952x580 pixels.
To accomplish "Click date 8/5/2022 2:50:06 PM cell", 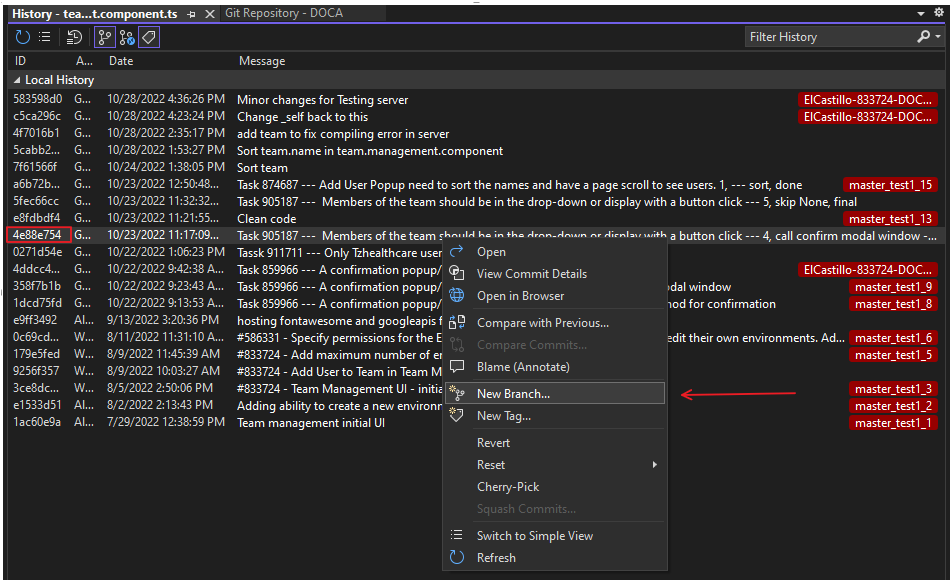I will 160,388.
